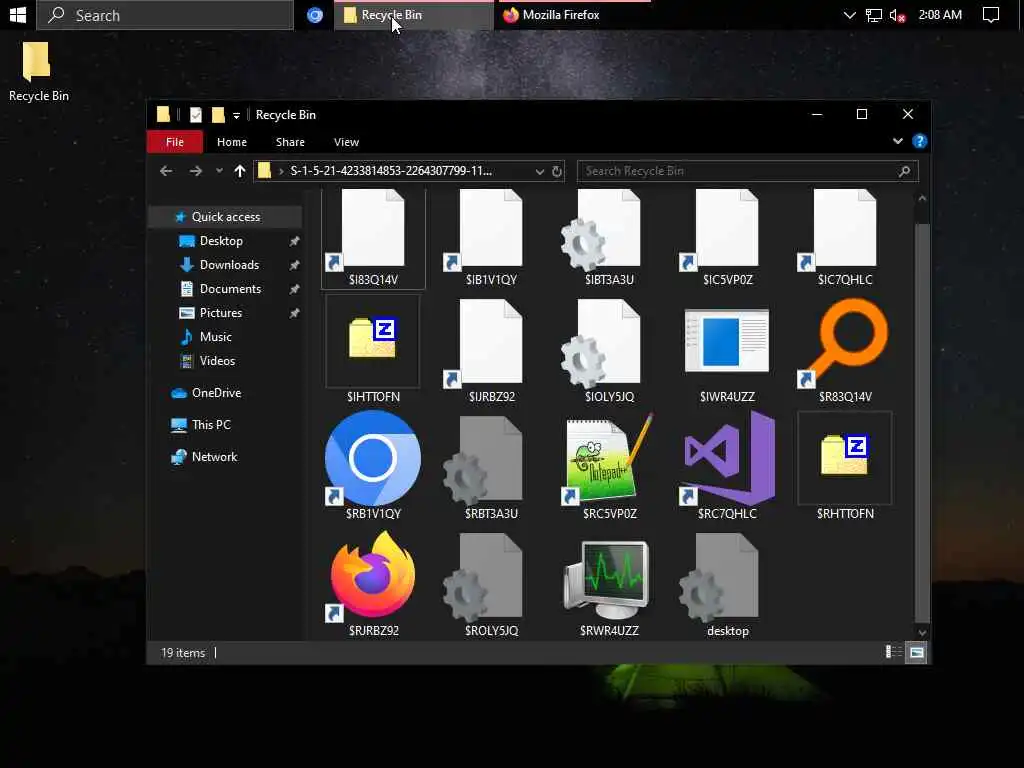The image size is (1024, 768).
Task: Open Customize Quick Access Toolbar dropdown
Action: click(x=236, y=116)
